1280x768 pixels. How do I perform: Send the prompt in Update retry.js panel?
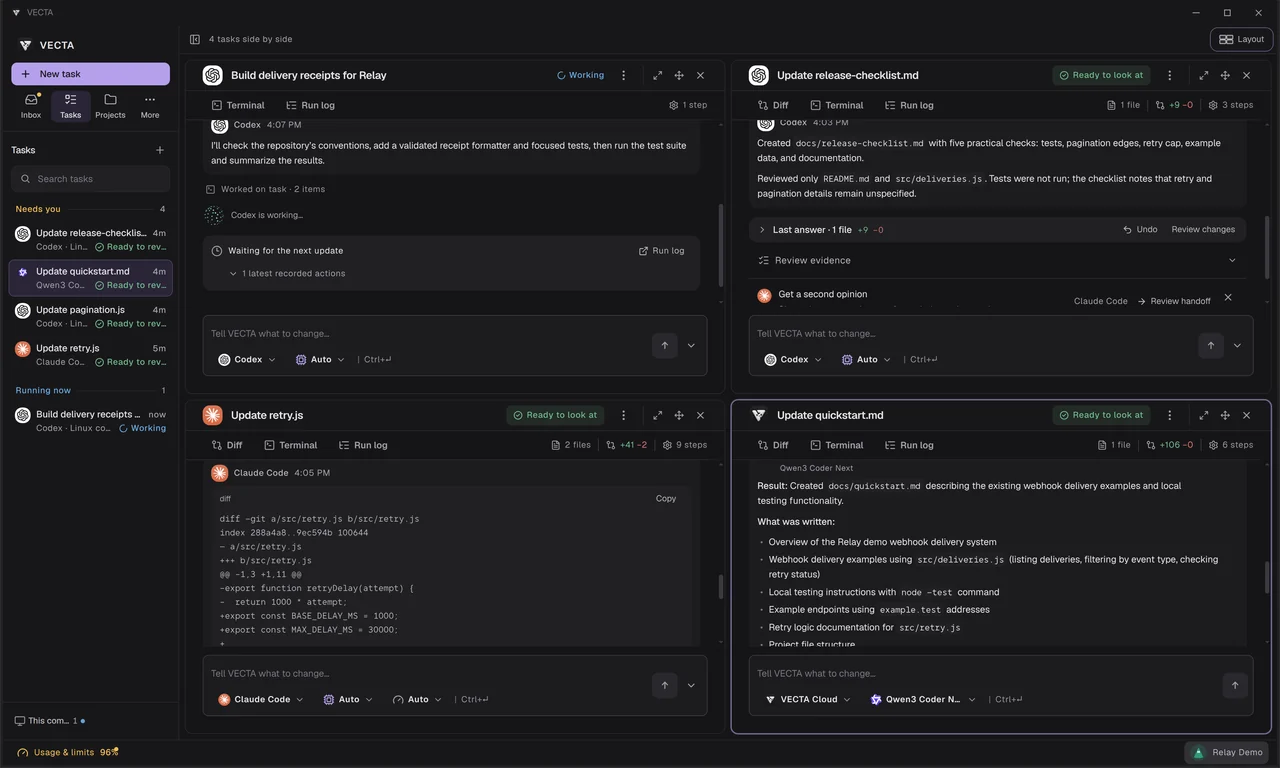tap(664, 685)
